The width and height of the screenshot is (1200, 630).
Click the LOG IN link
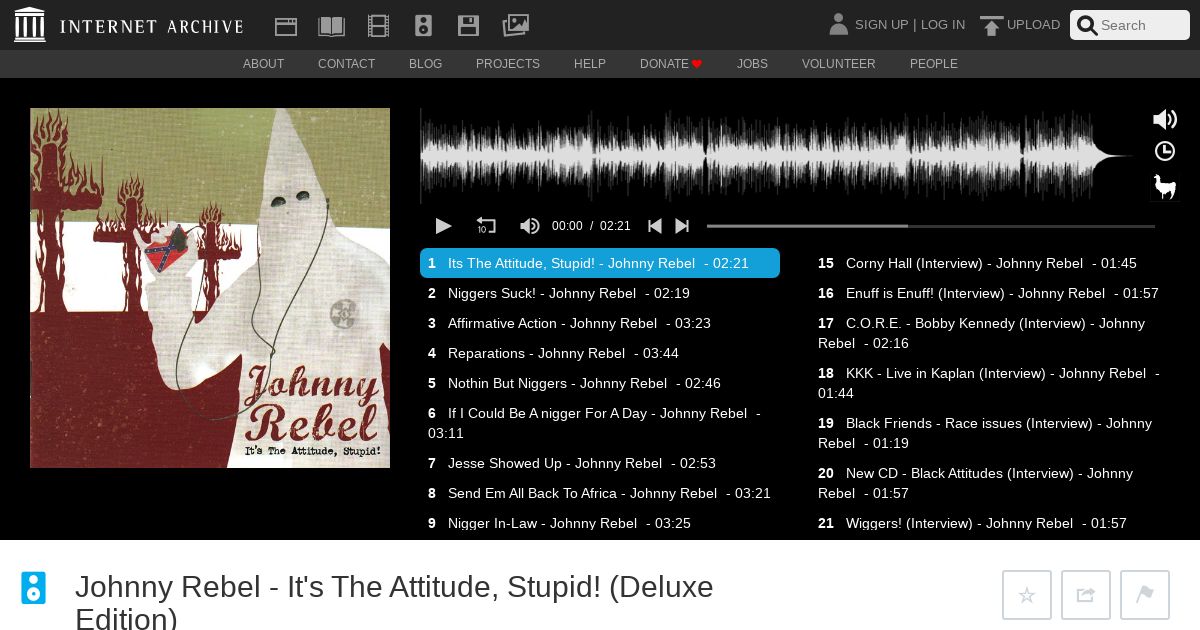coord(943,25)
